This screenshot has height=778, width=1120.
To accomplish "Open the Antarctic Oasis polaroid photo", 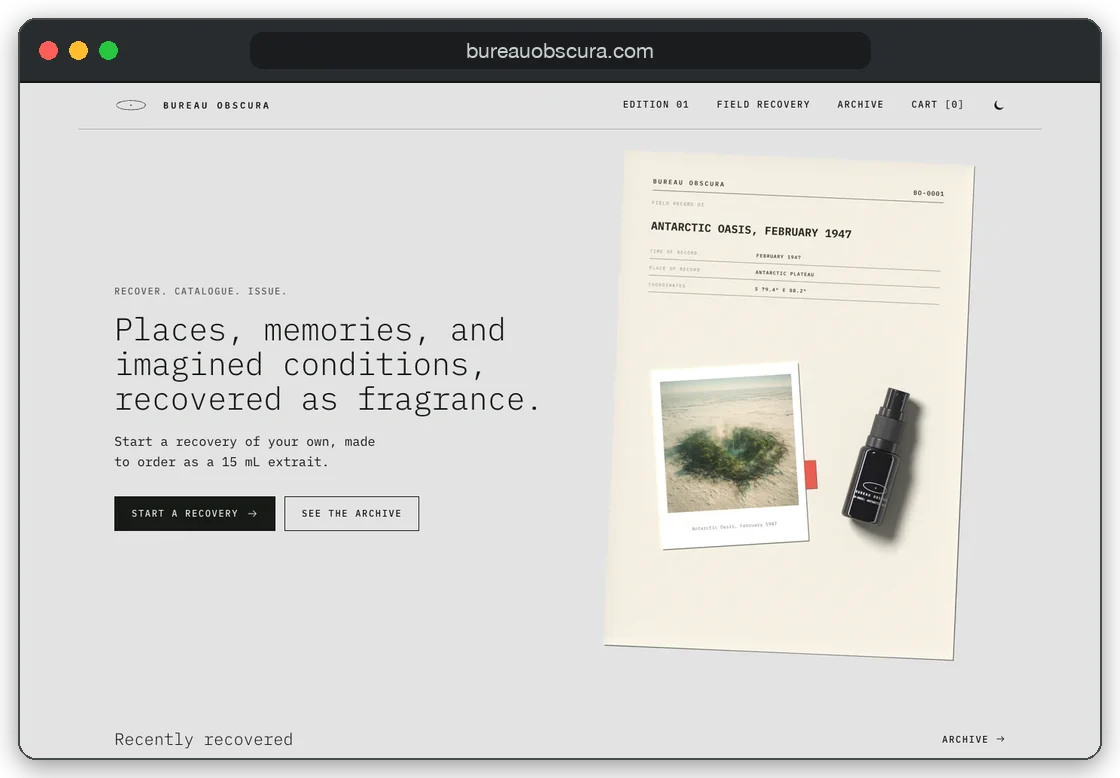I will [x=730, y=455].
